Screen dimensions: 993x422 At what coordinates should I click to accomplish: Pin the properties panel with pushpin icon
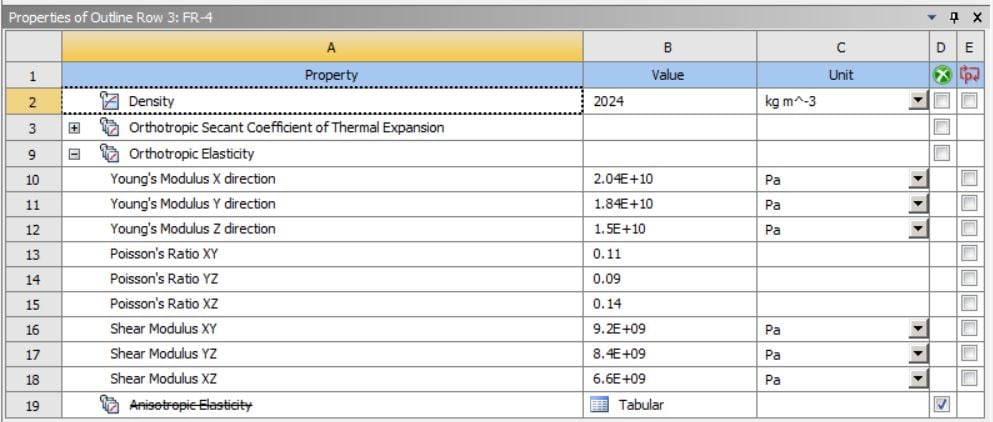(x=954, y=18)
